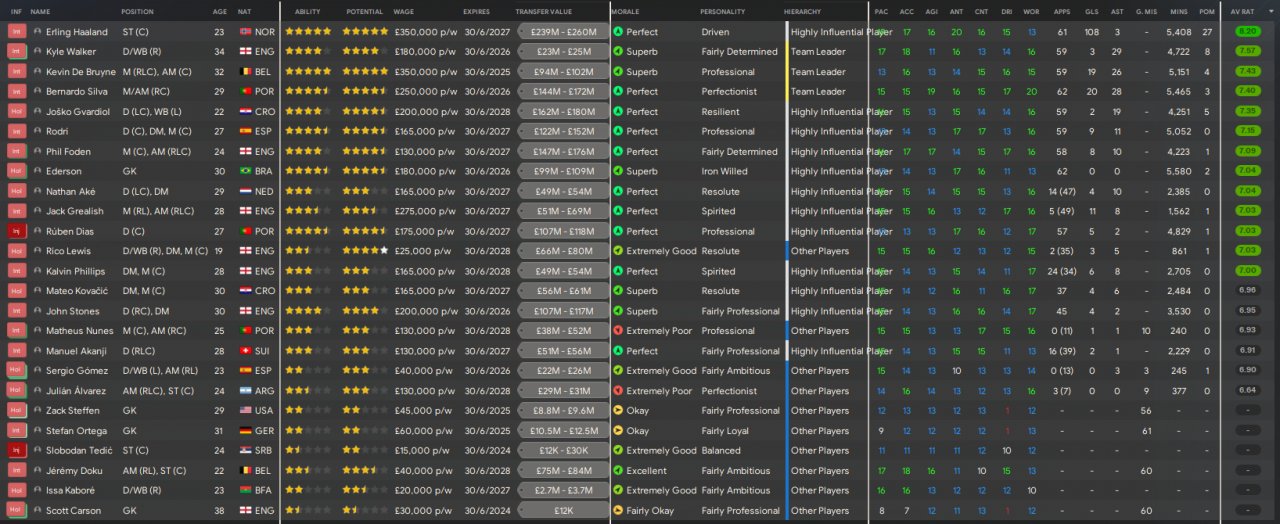The height and width of the screenshot is (524, 1280).
Task: Select 'Perfectionist' personality in Bernardo Silva's row
Action: [x=729, y=91]
